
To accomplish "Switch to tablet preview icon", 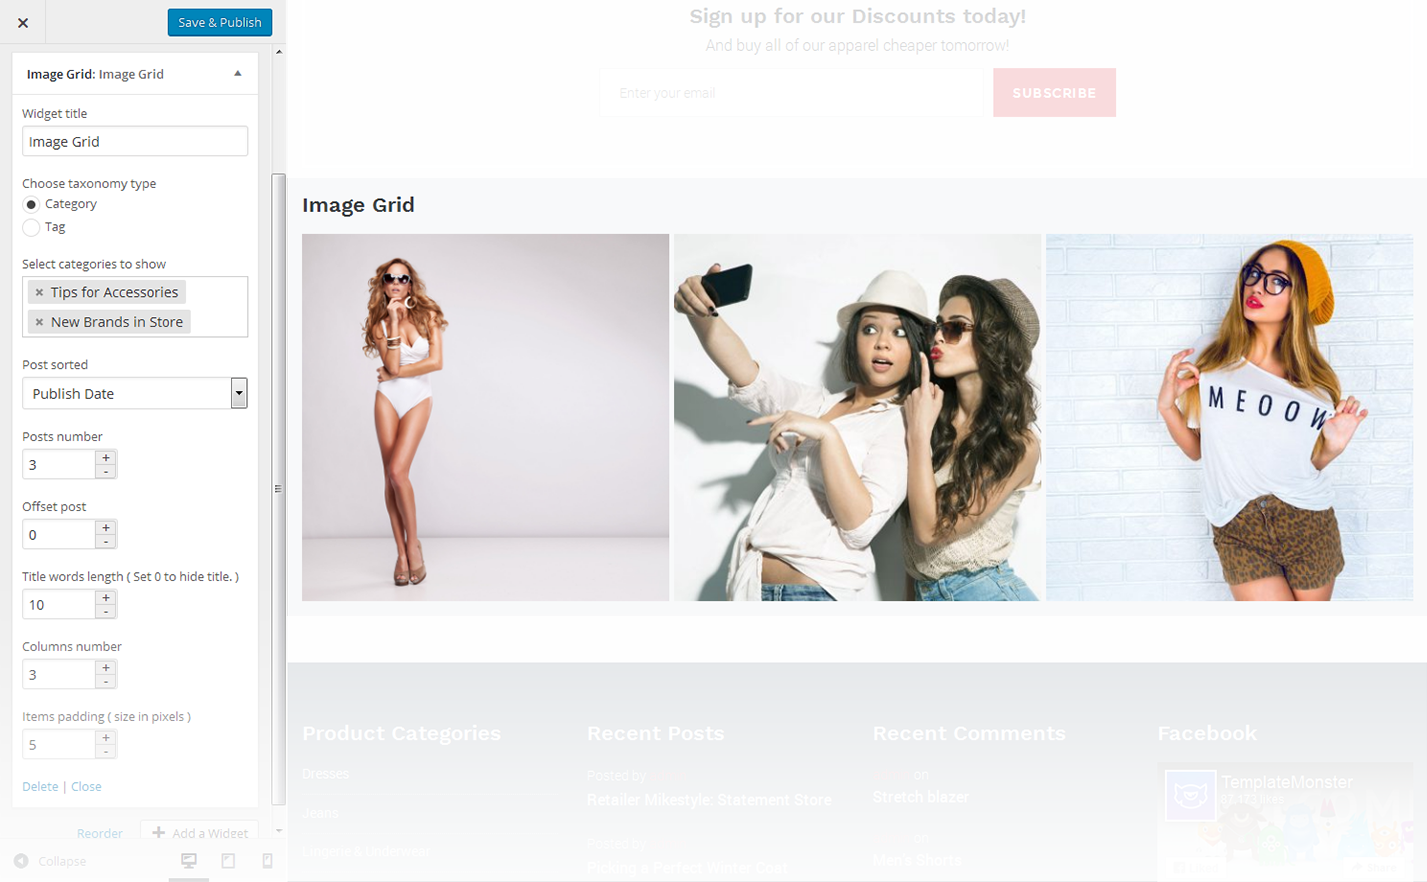I will click(228, 861).
